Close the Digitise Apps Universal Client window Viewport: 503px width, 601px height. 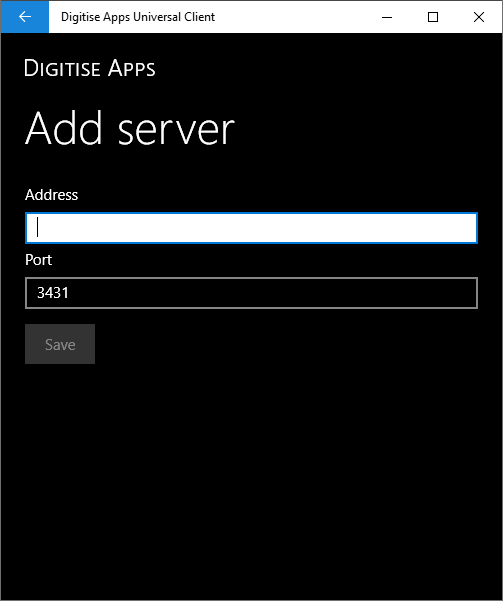tap(479, 17)
